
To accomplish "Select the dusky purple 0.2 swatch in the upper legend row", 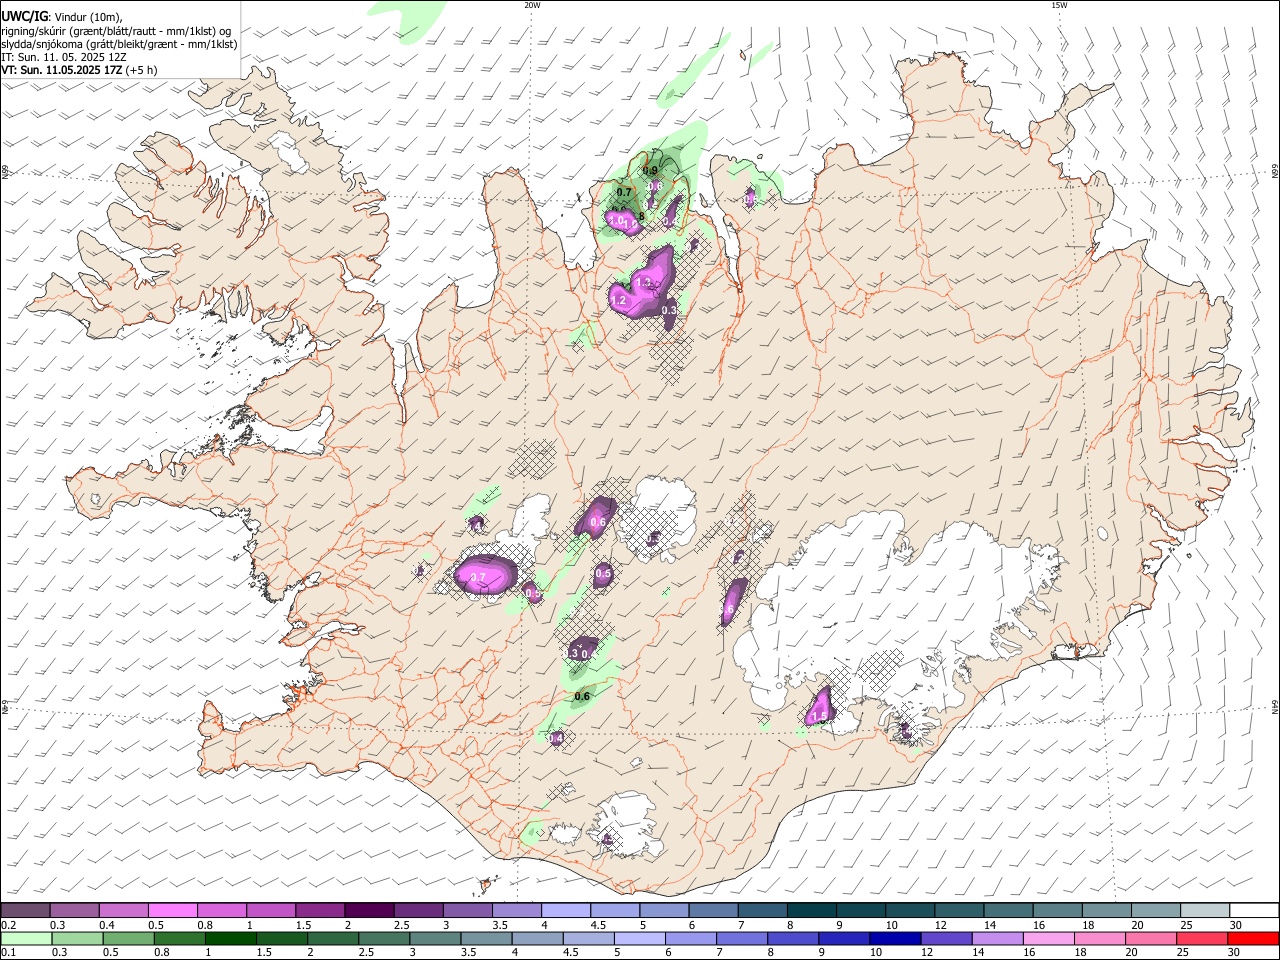I will 25,910.
